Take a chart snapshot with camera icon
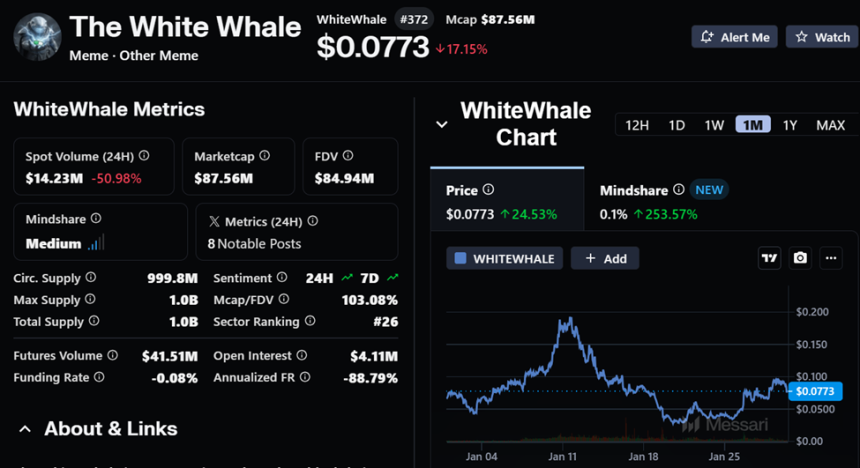The height and width of the screenshot is (468, 860). [x=800, y=258]
